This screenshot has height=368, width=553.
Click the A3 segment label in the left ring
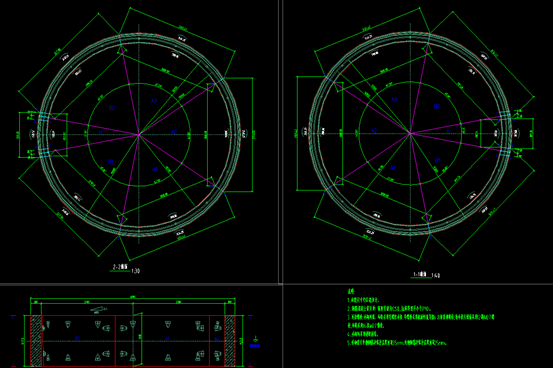click(x=154, y=101)
